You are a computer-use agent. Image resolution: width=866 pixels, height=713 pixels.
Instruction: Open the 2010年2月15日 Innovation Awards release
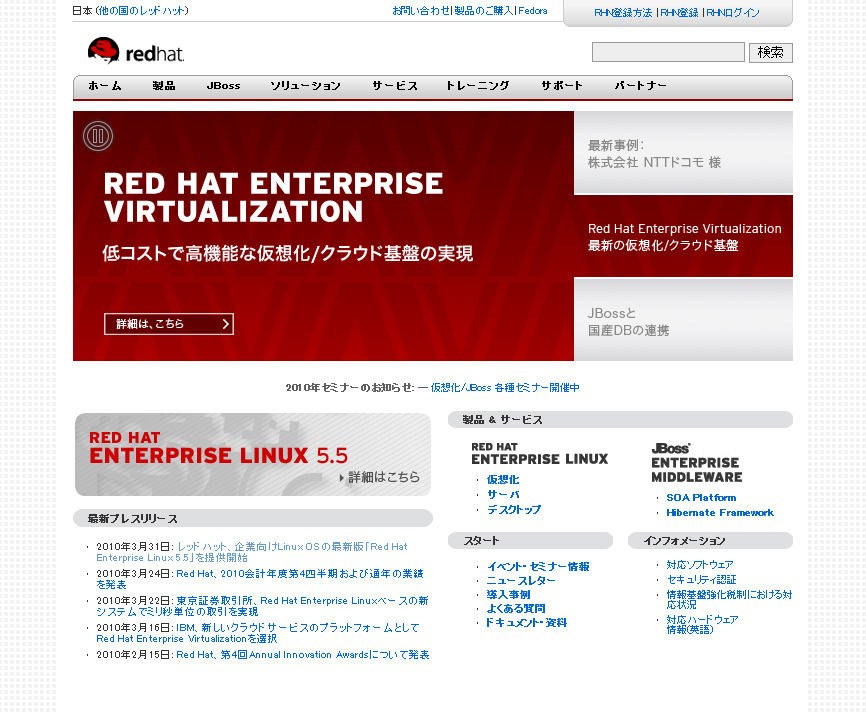click(303, 655)
